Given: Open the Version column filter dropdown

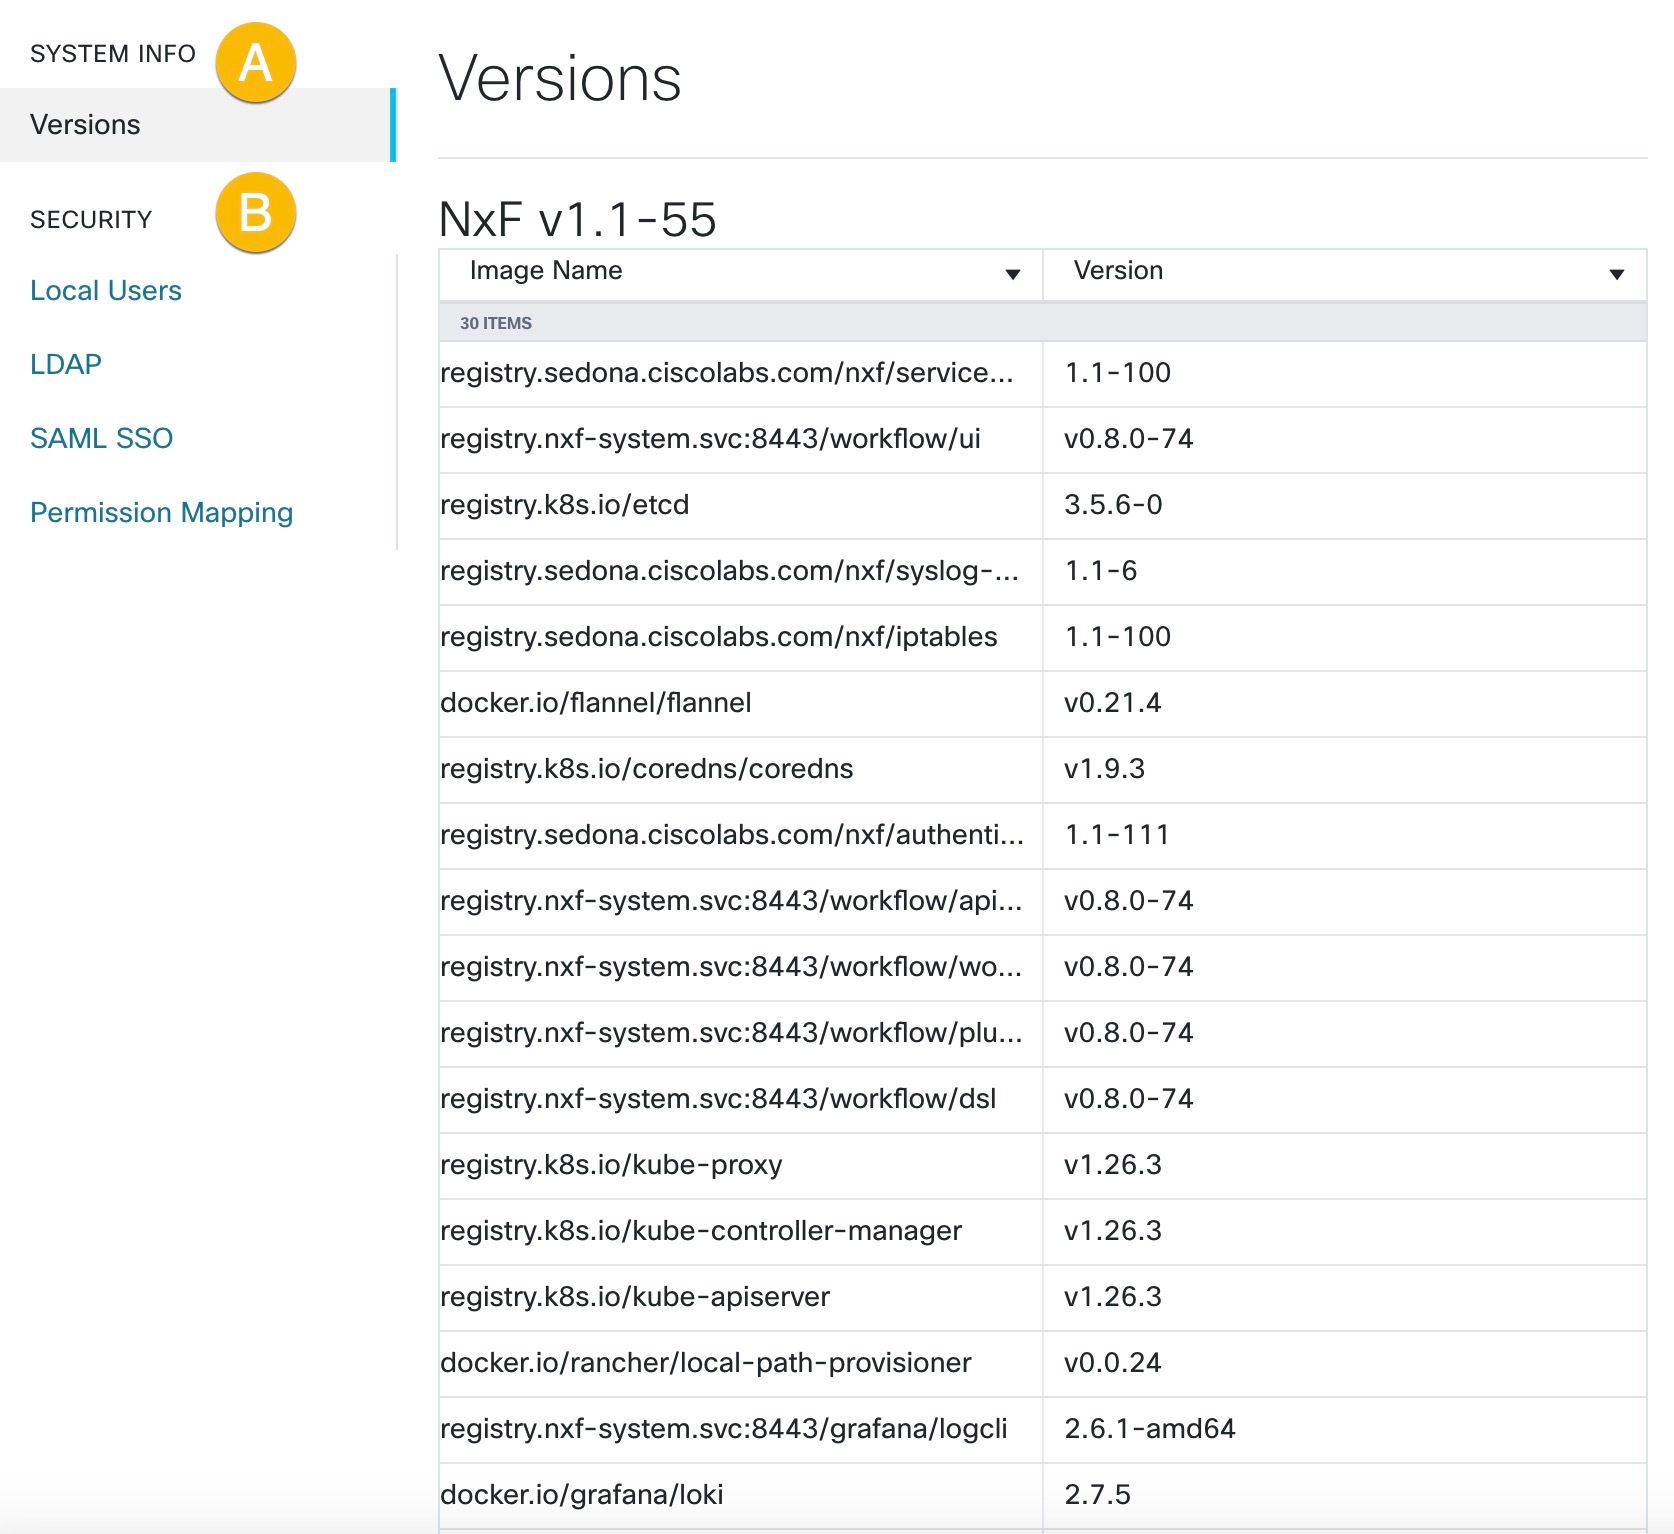Looking at the screenshot, I should [x=1618, y=271].
